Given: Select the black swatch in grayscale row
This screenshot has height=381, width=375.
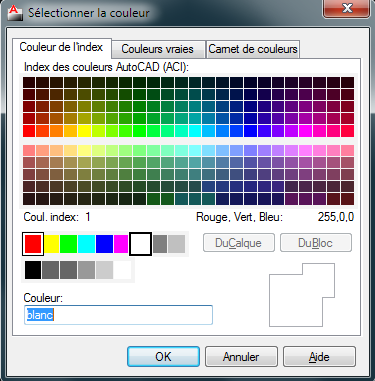Looking at the screenshot, I should (33, 270).
